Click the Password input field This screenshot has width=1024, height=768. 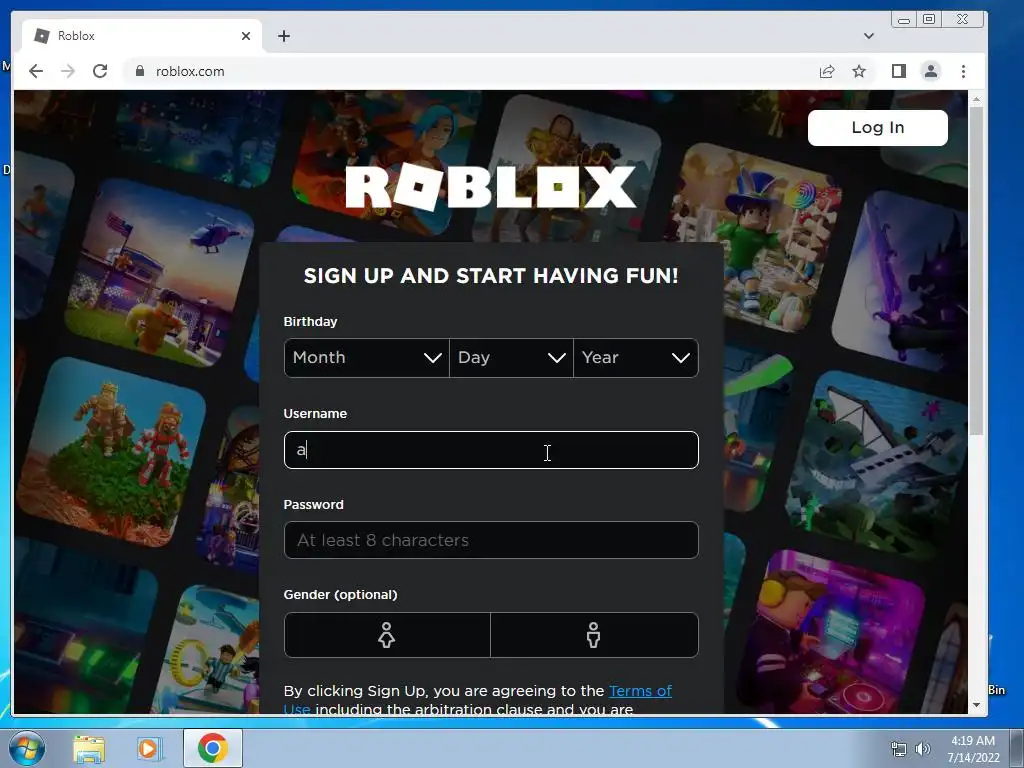pos(491,540)
